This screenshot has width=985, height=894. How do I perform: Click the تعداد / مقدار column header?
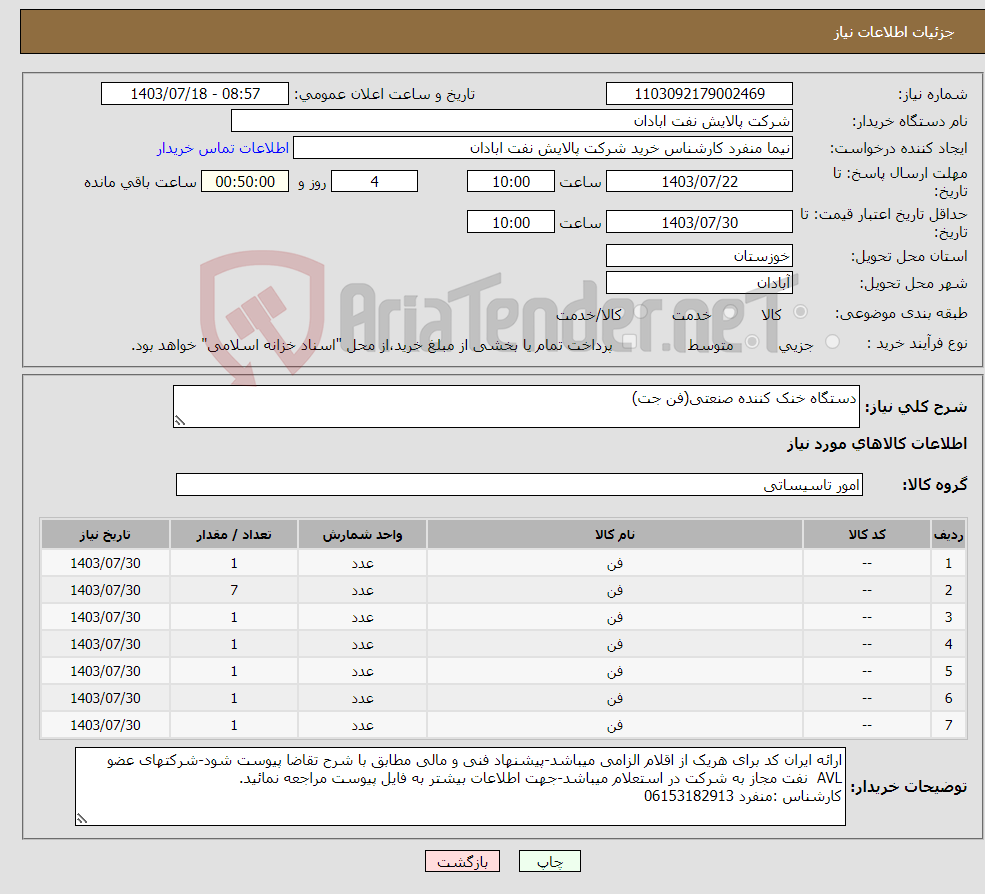pos(234,535)
